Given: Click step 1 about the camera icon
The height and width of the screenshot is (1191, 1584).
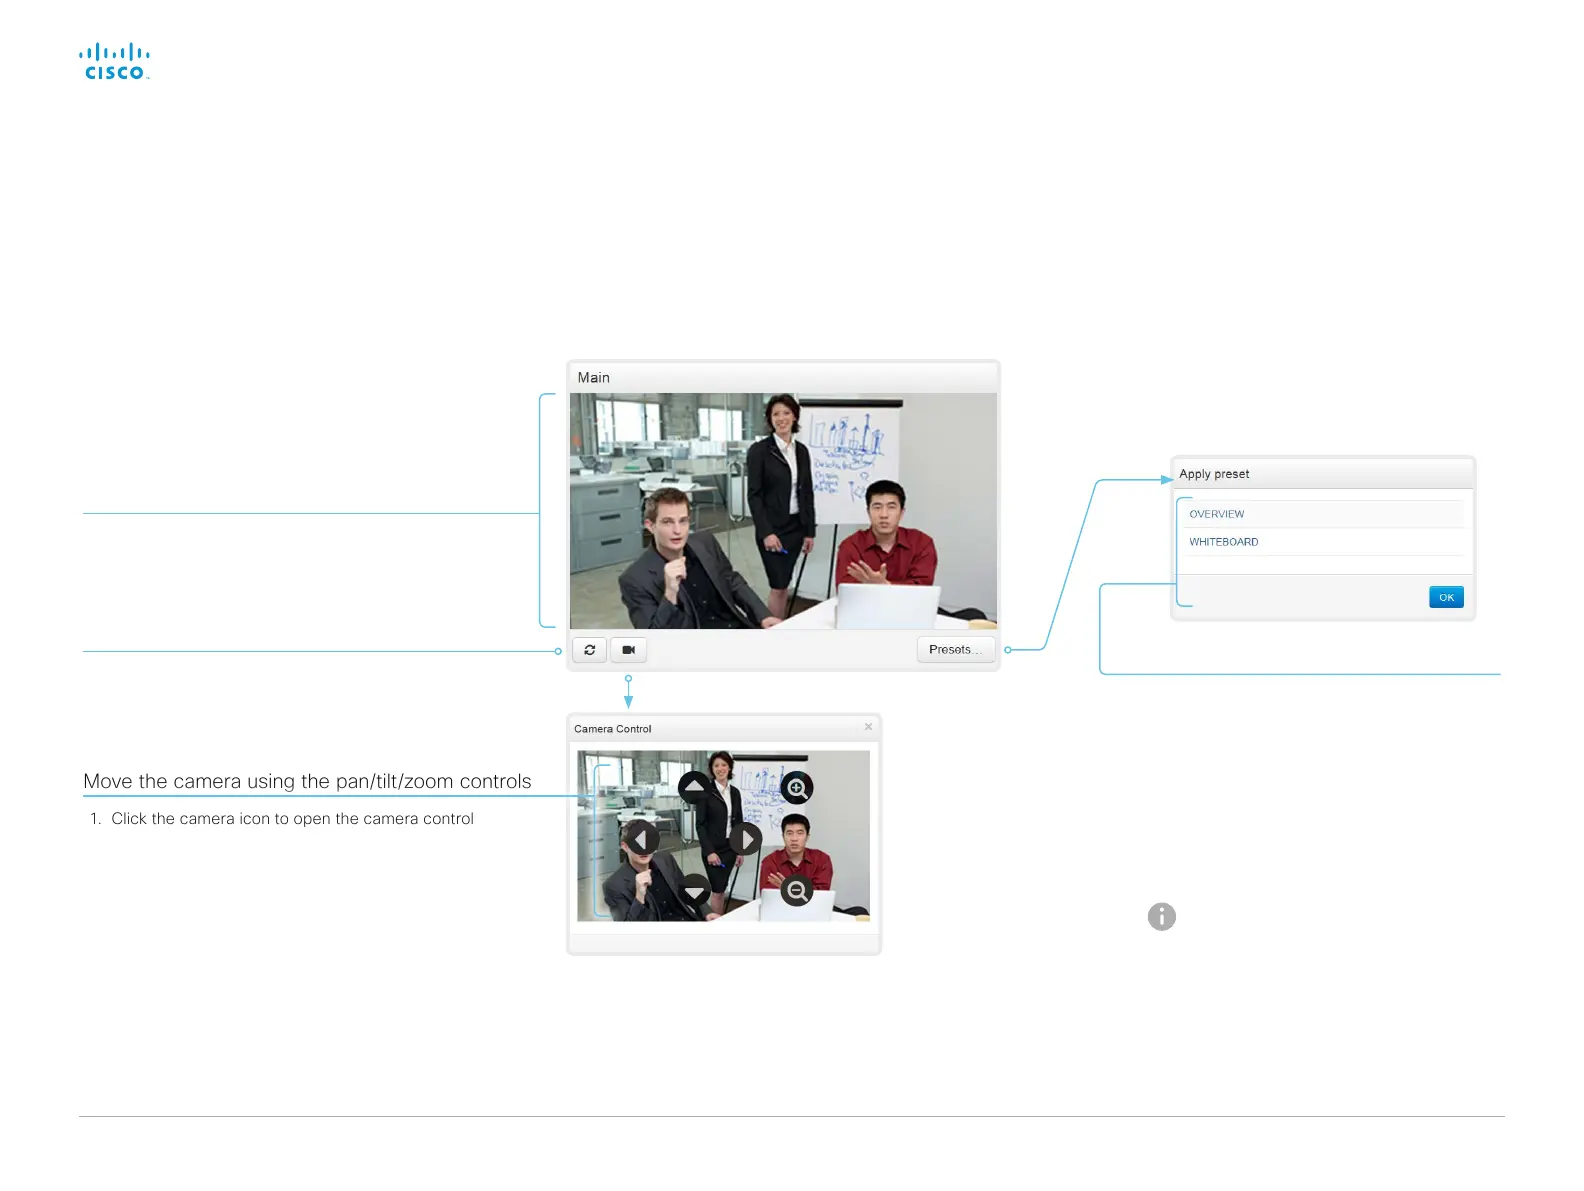Looking at the screenshot, I should [282, 818].
